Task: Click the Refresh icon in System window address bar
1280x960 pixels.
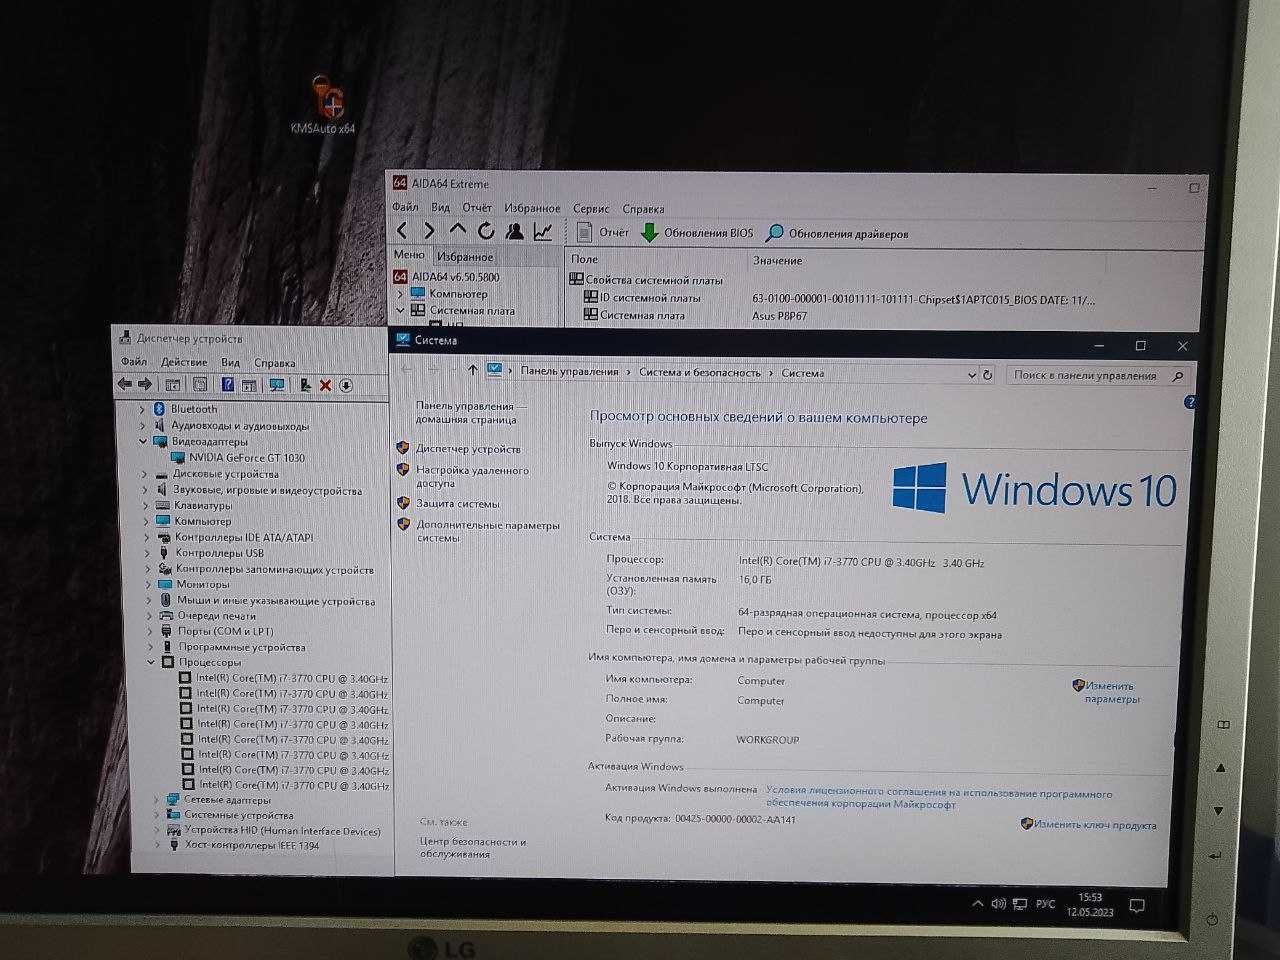Action: point(988,374)
